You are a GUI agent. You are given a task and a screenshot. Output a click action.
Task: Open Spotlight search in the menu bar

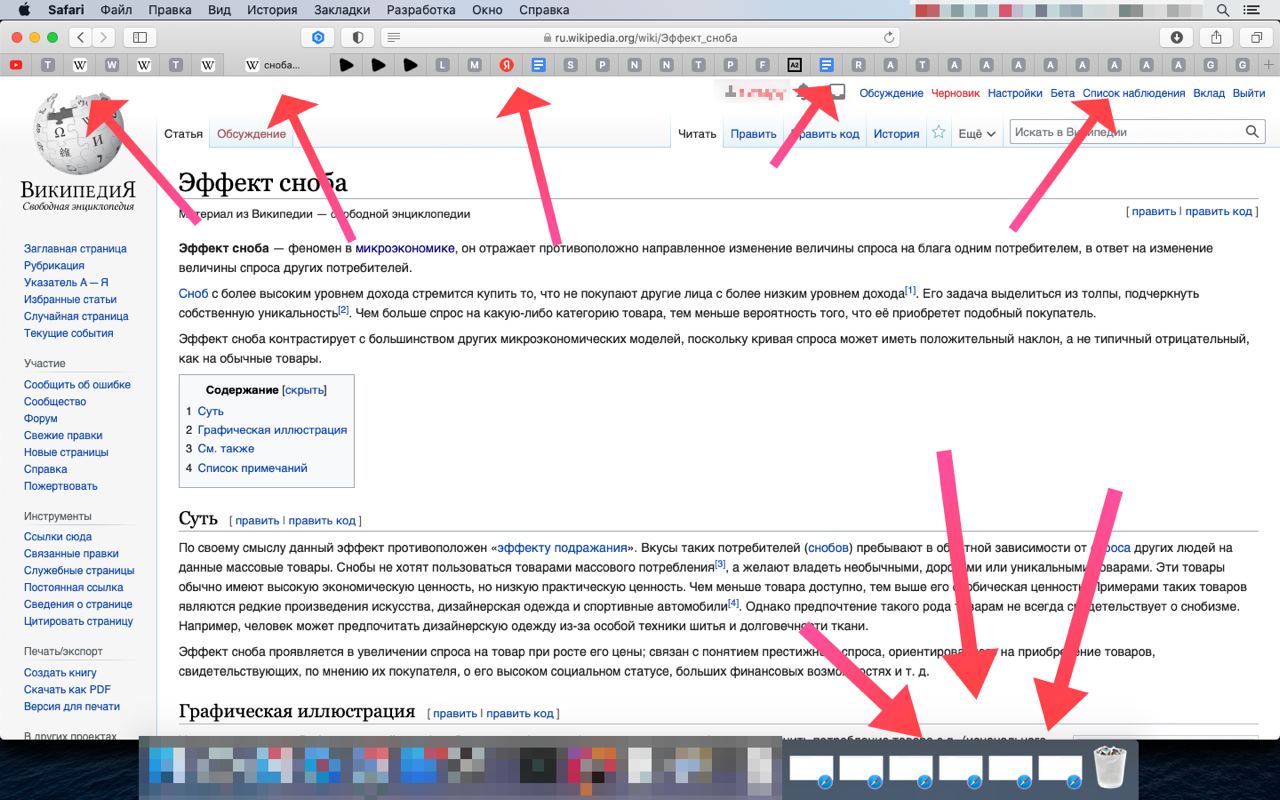pos(1223,10)
